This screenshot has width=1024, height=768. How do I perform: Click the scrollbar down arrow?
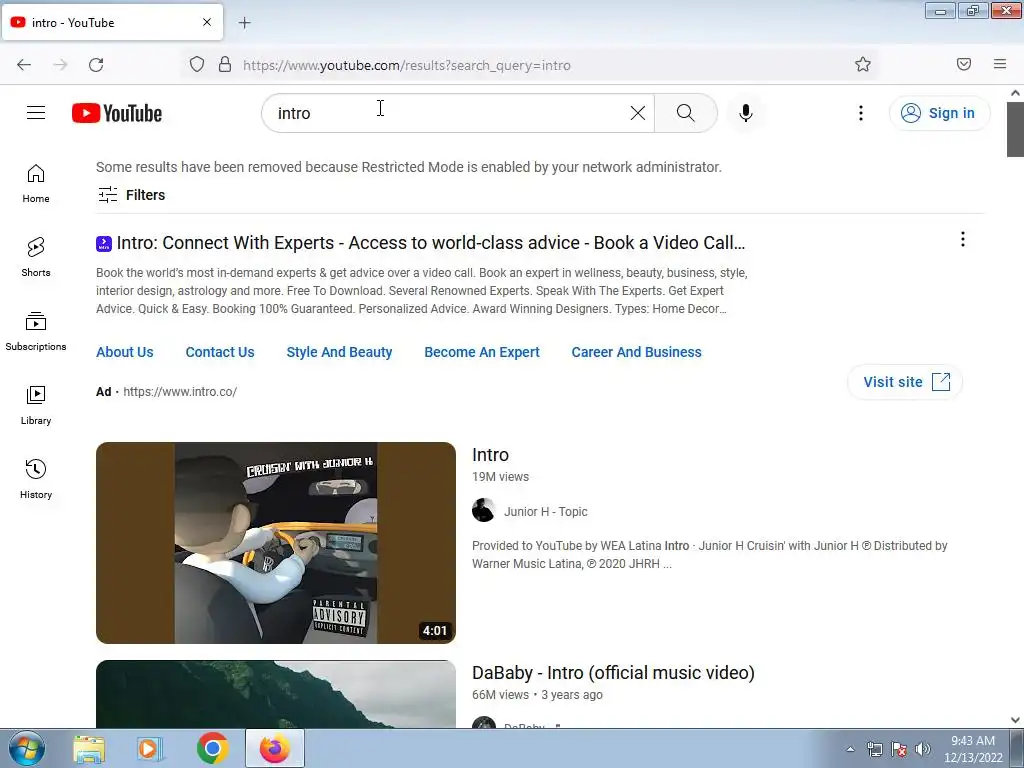point(1015,720)
